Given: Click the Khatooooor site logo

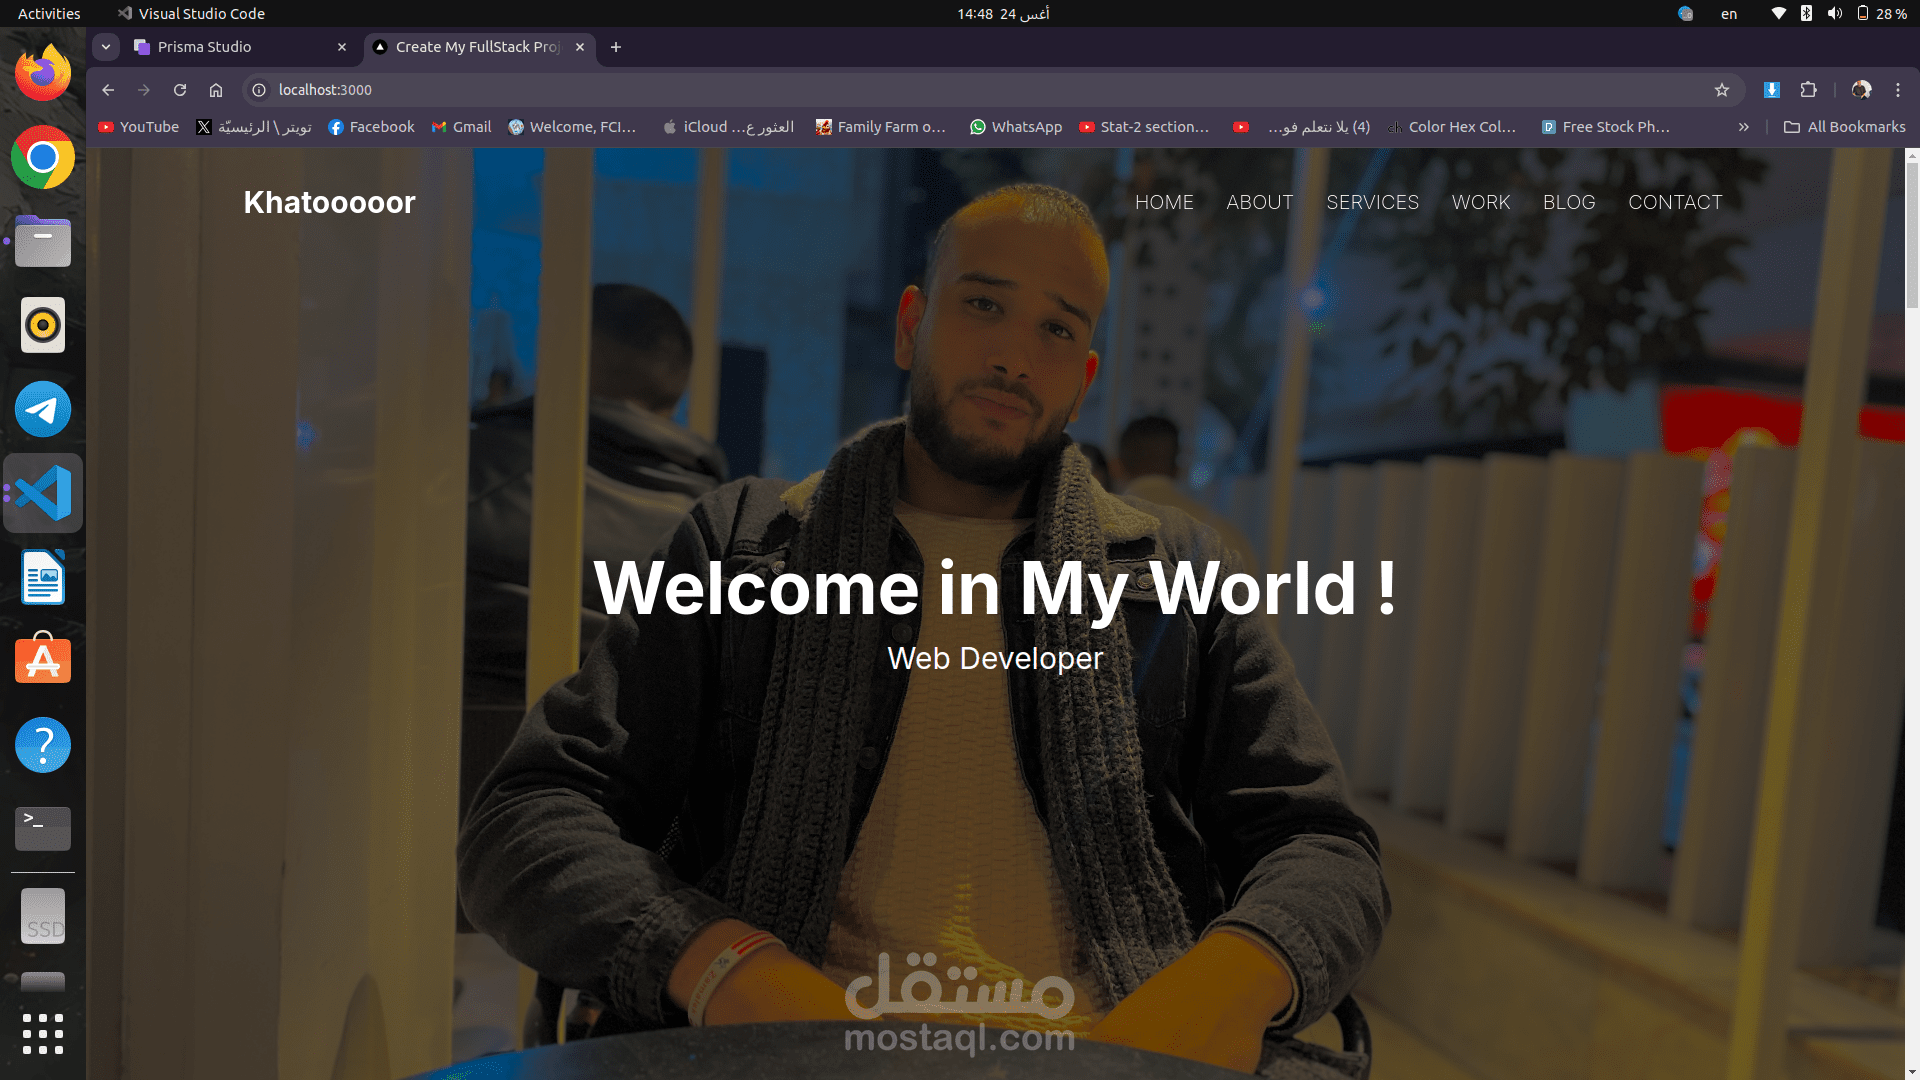Looking at the screenshot, I should [x=329, y=202].
